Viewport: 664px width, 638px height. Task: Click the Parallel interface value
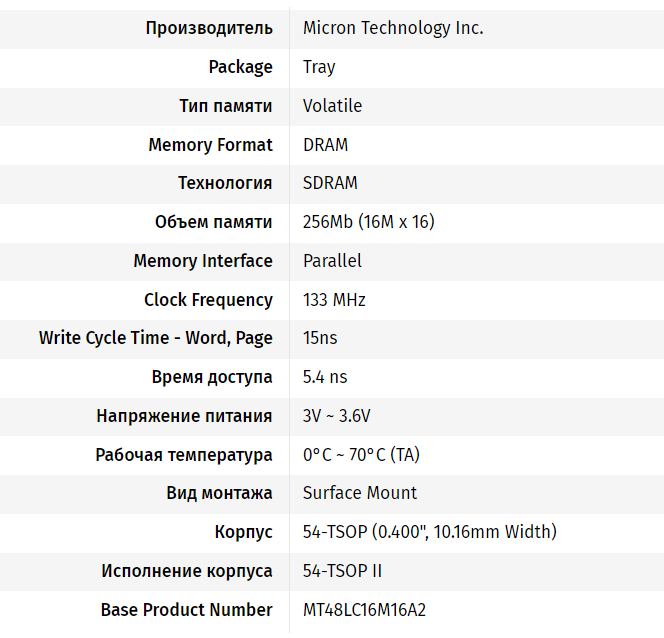(332, 261)
